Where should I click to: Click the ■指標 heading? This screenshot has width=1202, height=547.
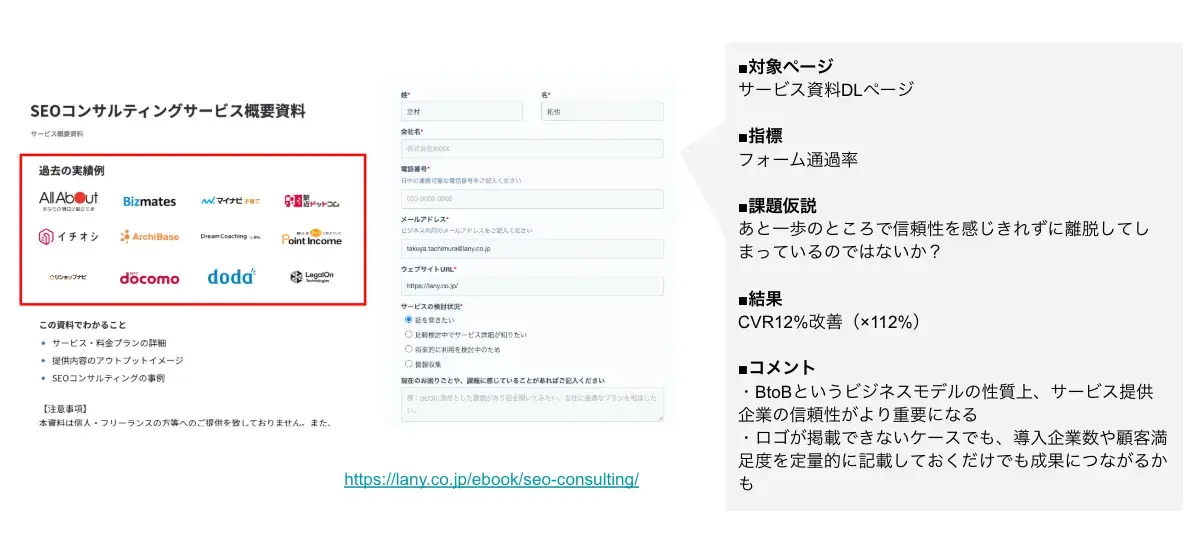(x=760, y=136)
